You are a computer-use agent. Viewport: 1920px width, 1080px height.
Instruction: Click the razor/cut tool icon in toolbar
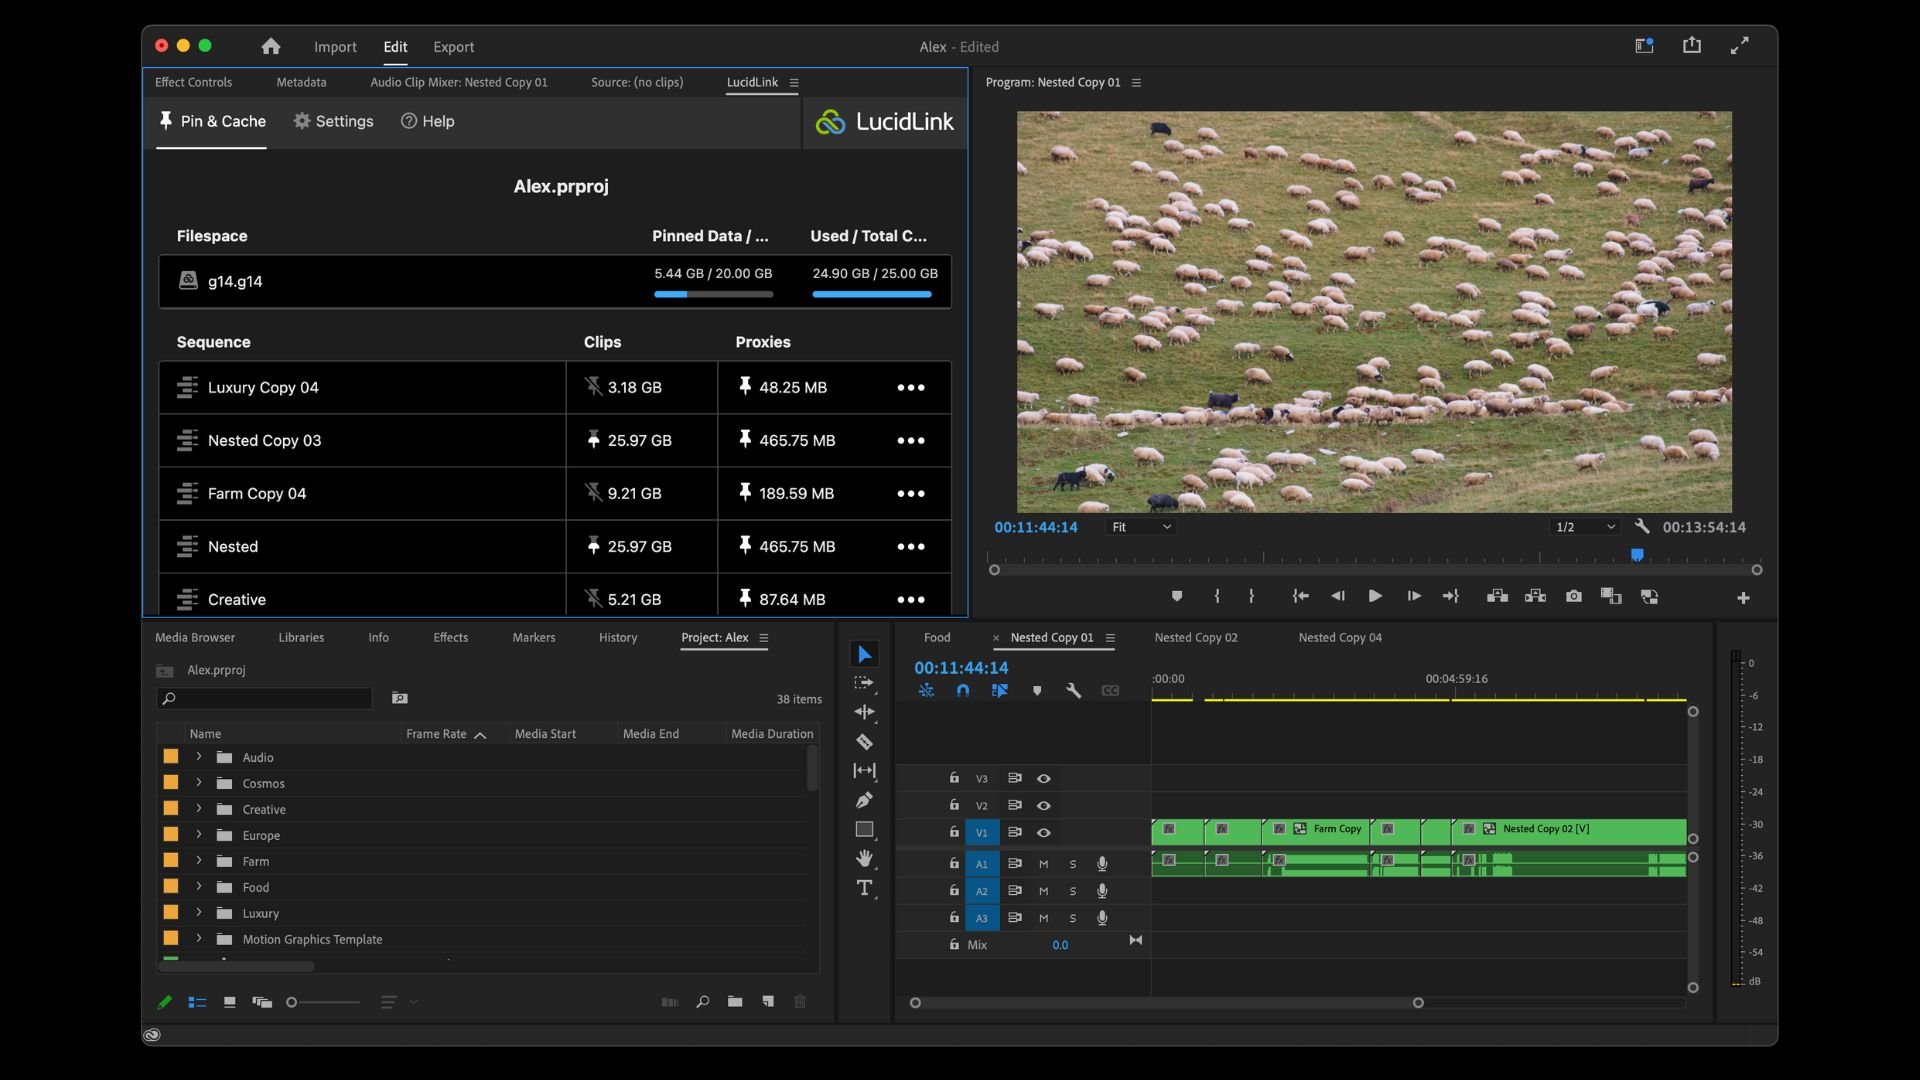pyautogui.click(x=862, y=741)
